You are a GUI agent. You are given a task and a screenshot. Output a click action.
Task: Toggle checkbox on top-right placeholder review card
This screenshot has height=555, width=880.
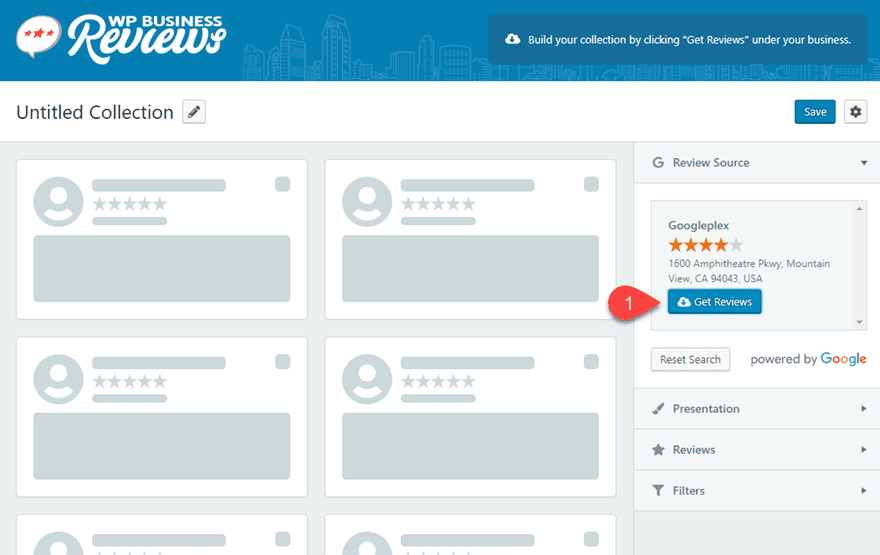[x=591, y=184]
